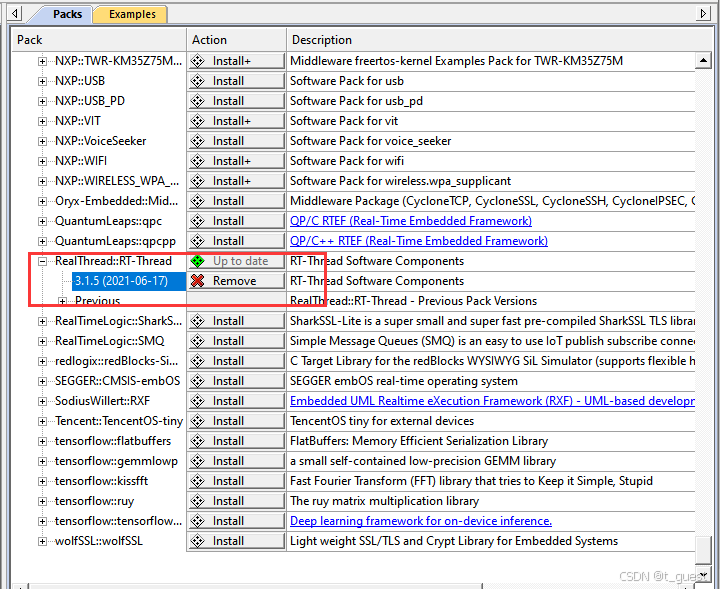This screenshot has width=720, height=589.
Task: Install the Tencent::TencentOS-tiny pack
Action: click(x=236, y=421)
